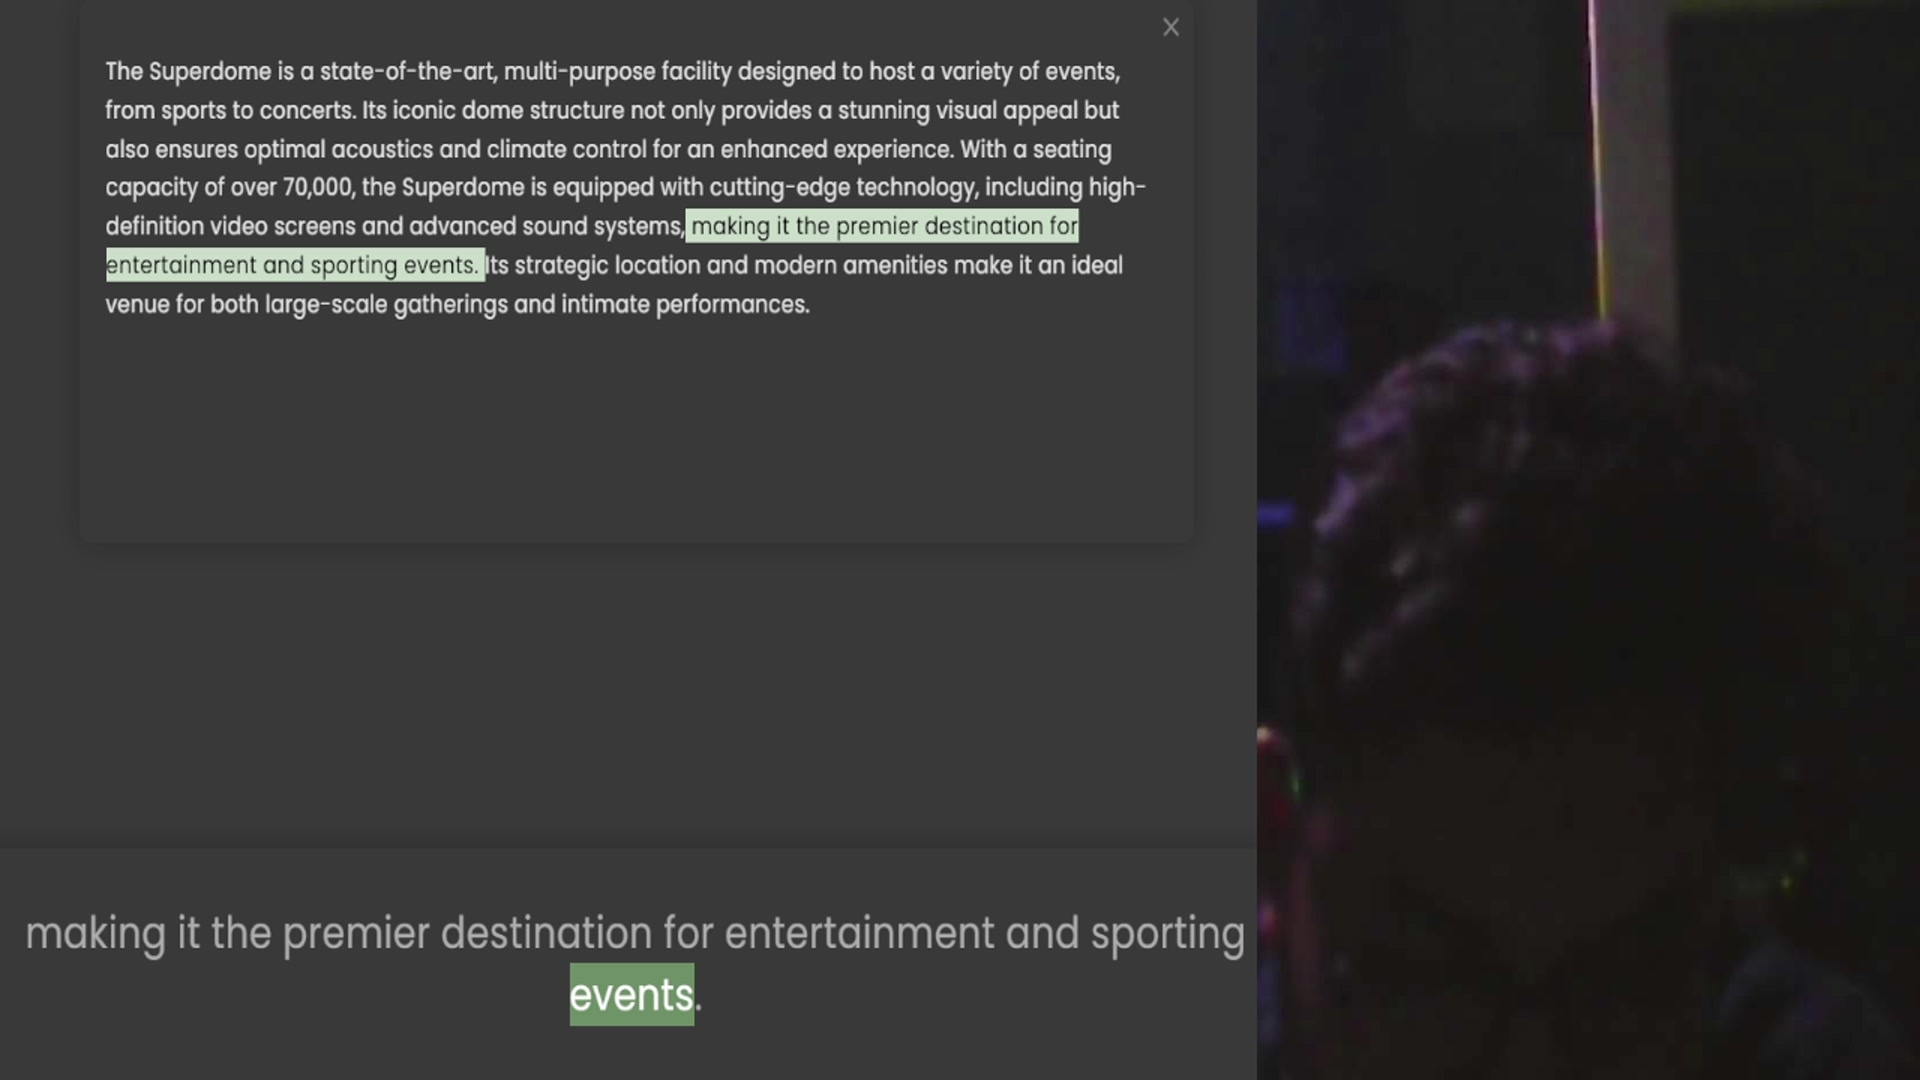The image size is (1920, 1080).
Task: Click "intimate performances." ending the paragraph
Action: point(685,305)
